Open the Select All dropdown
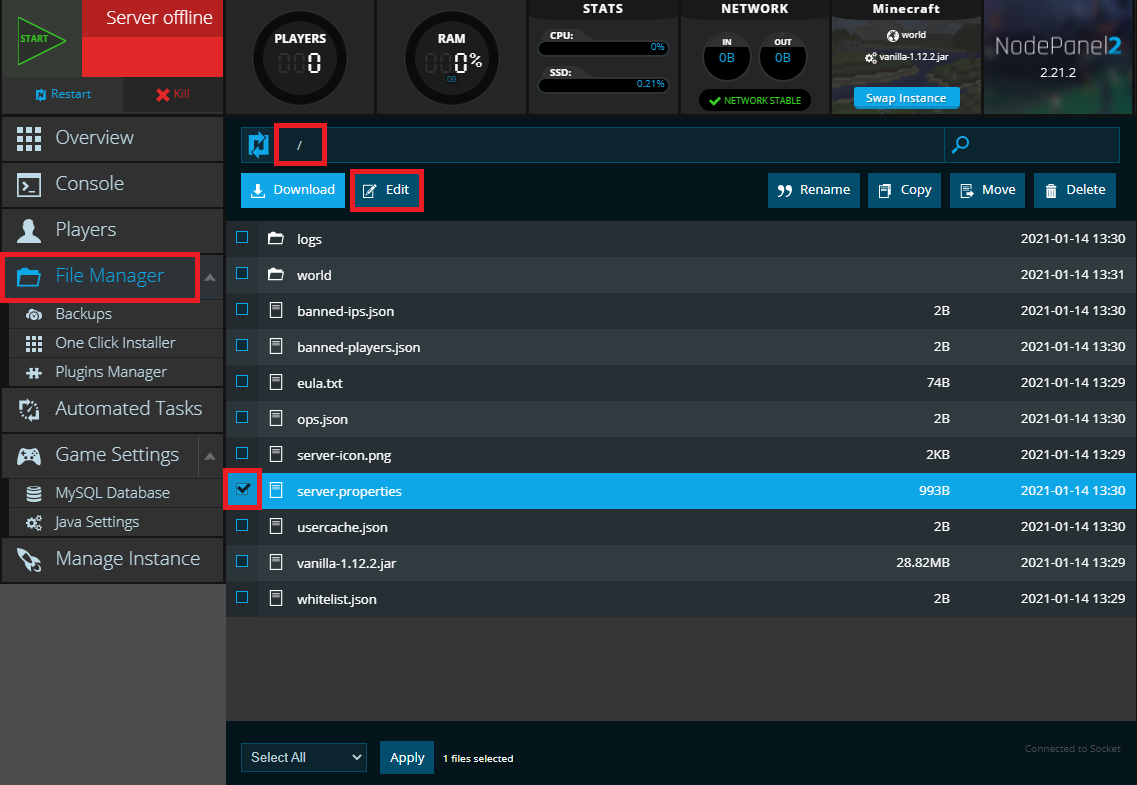Image resolution: width=1137 pixels, height=785 pixels. click(304, 758)
